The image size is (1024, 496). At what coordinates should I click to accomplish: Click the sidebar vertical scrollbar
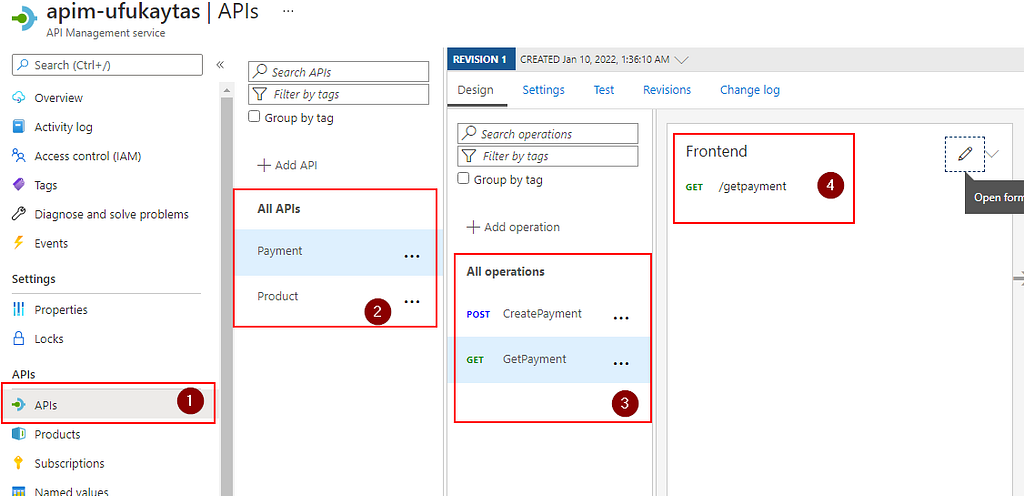[227, 294]
